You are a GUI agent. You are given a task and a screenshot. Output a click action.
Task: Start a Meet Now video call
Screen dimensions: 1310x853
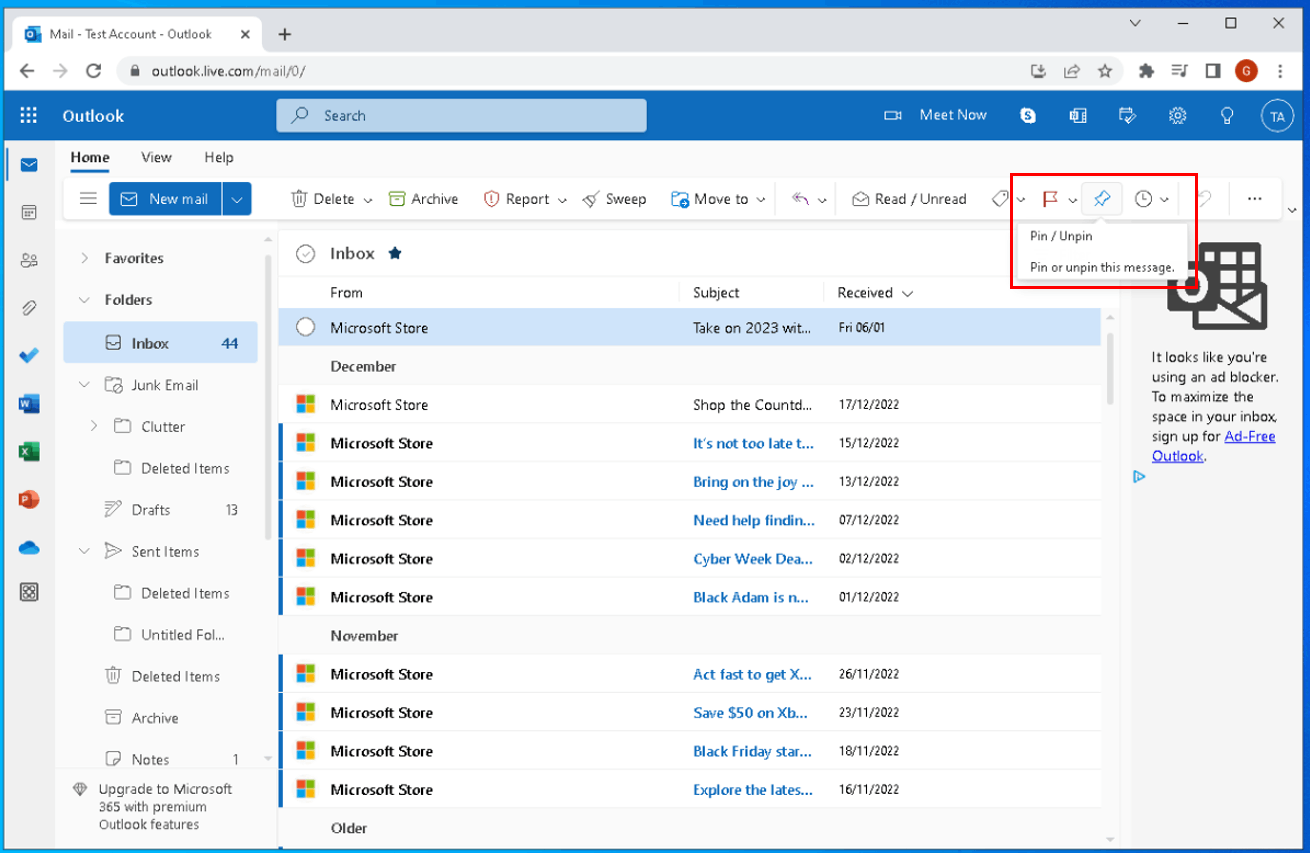(x=936, y=115)
